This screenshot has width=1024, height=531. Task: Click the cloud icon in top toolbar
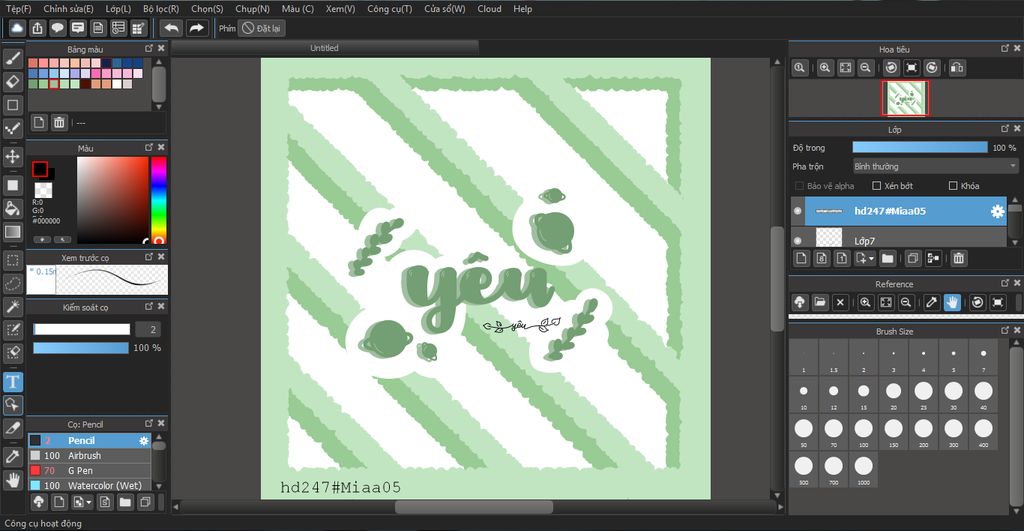[17, 28]
